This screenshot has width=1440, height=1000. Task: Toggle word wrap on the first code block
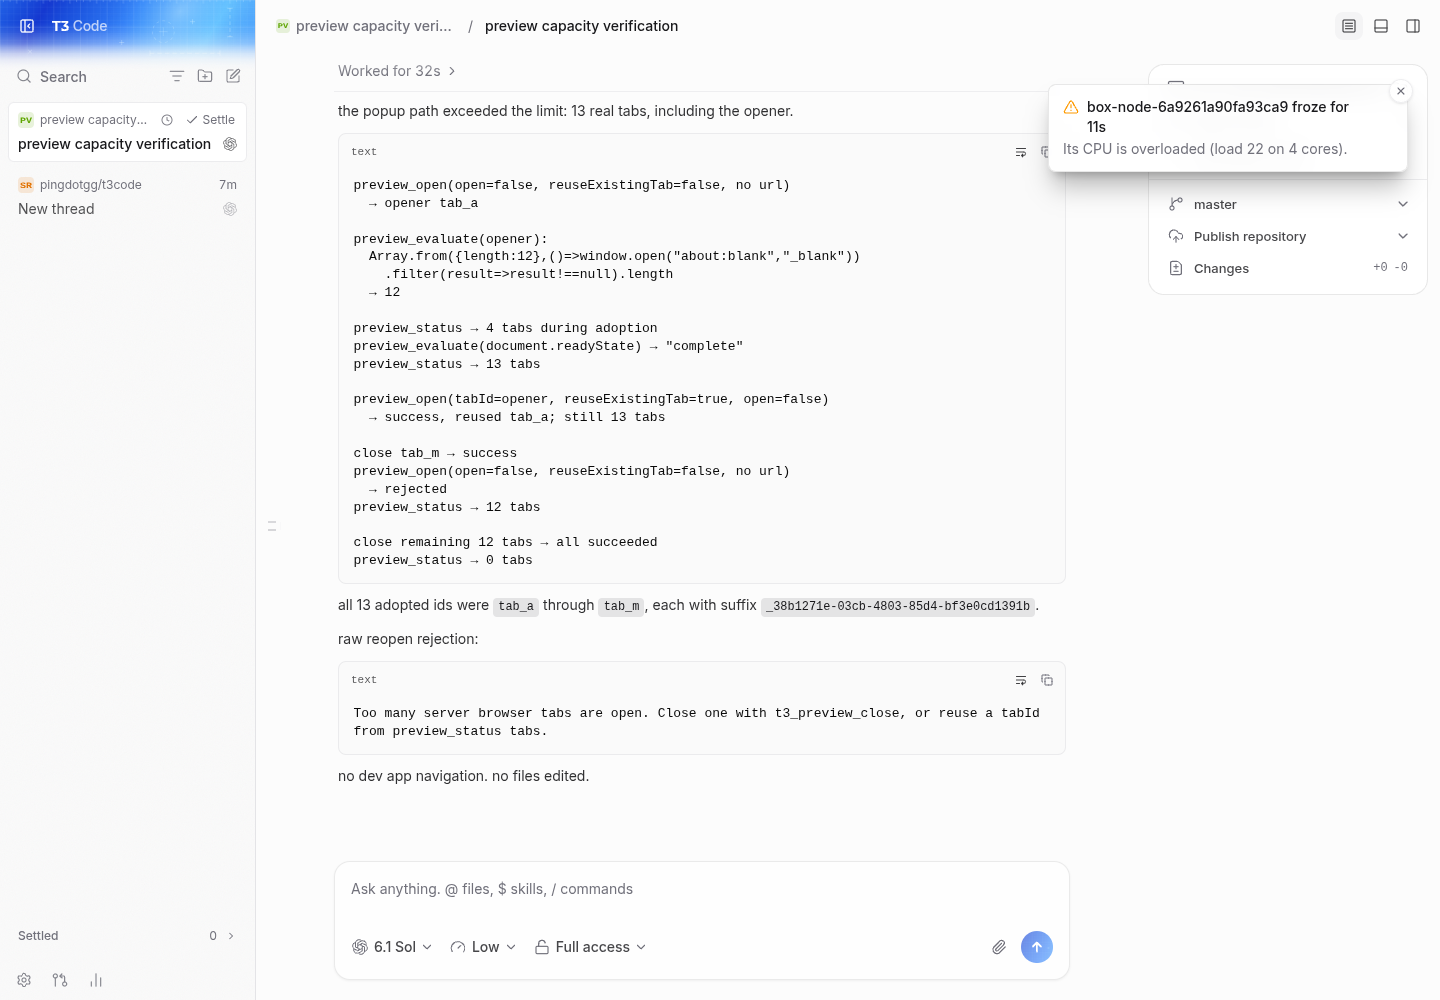pos(1021,152)
